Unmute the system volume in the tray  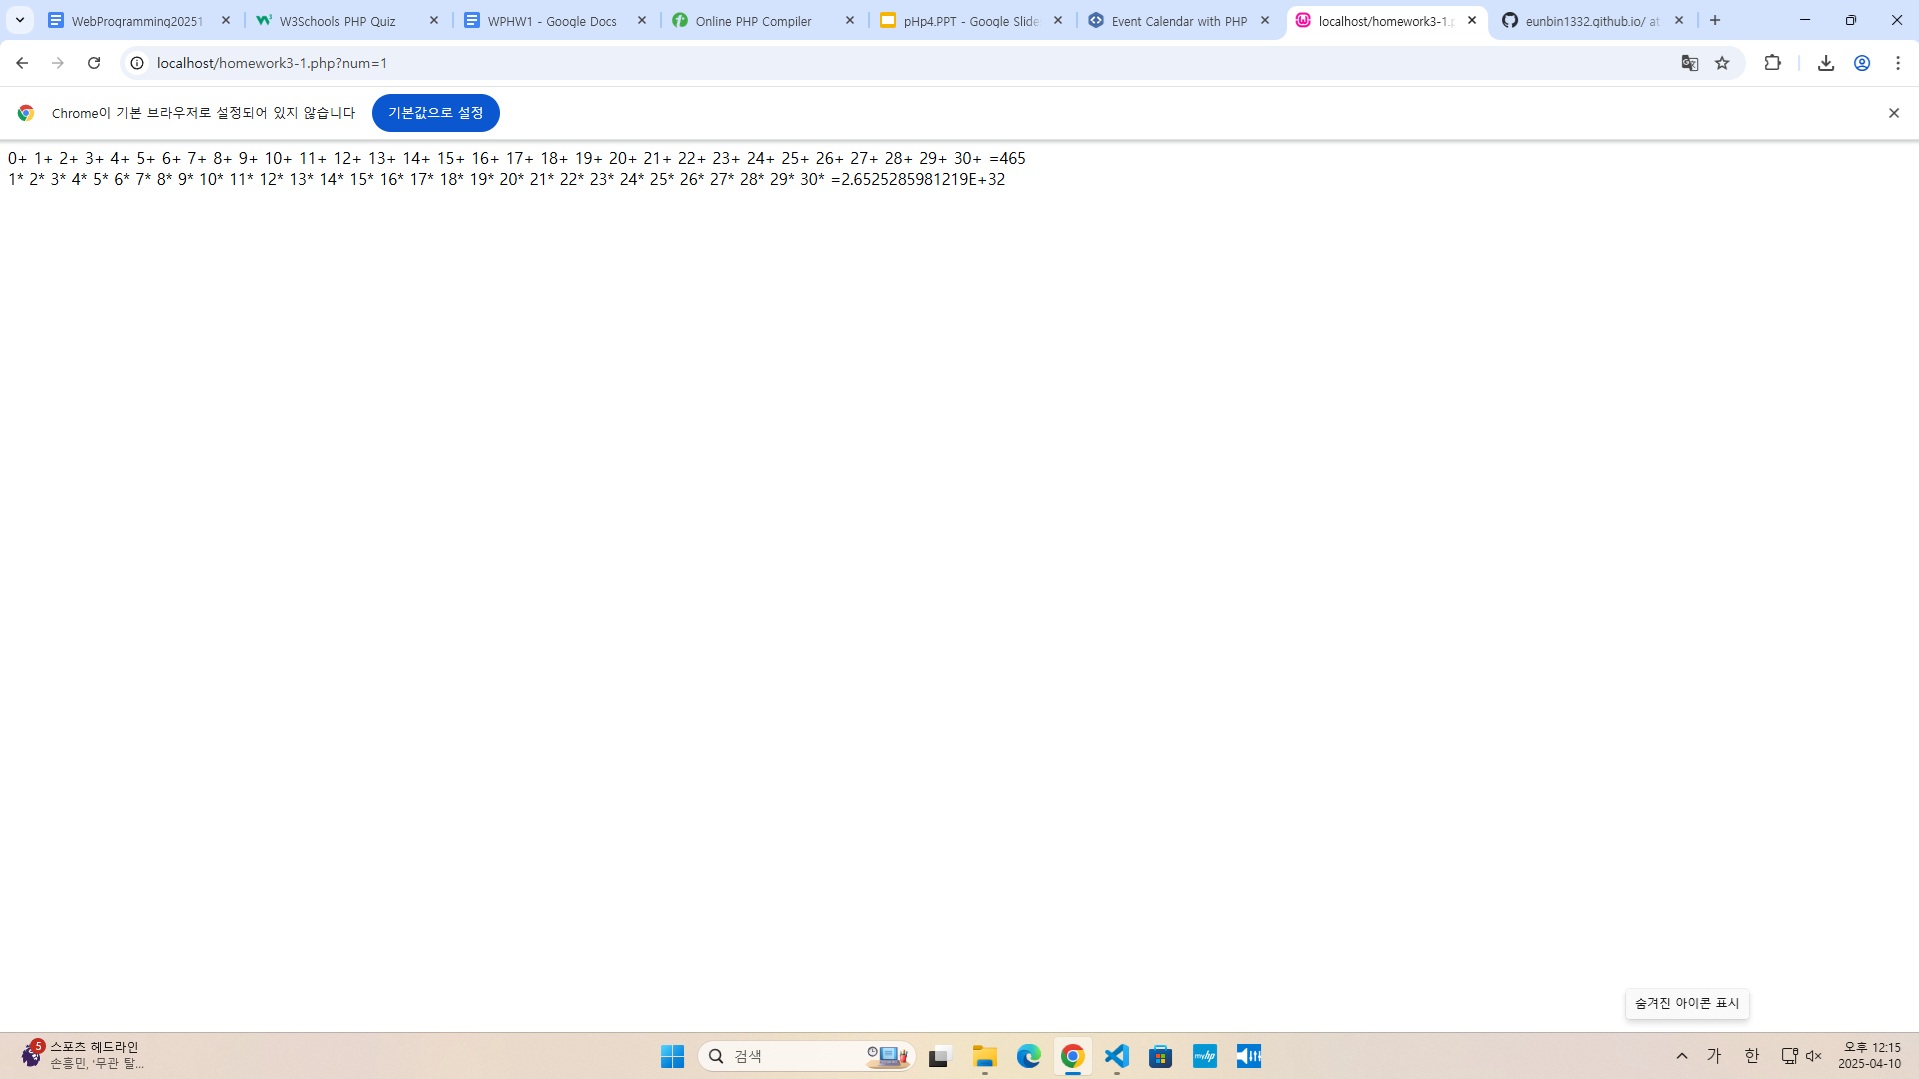(1814, 1055)
